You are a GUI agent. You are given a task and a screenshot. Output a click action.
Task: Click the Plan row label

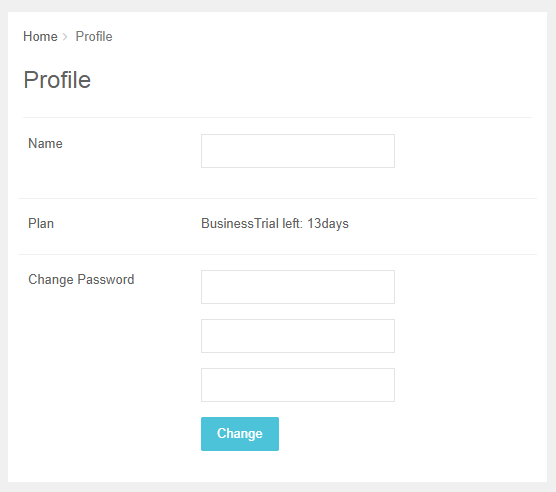[x=41, y=224]
